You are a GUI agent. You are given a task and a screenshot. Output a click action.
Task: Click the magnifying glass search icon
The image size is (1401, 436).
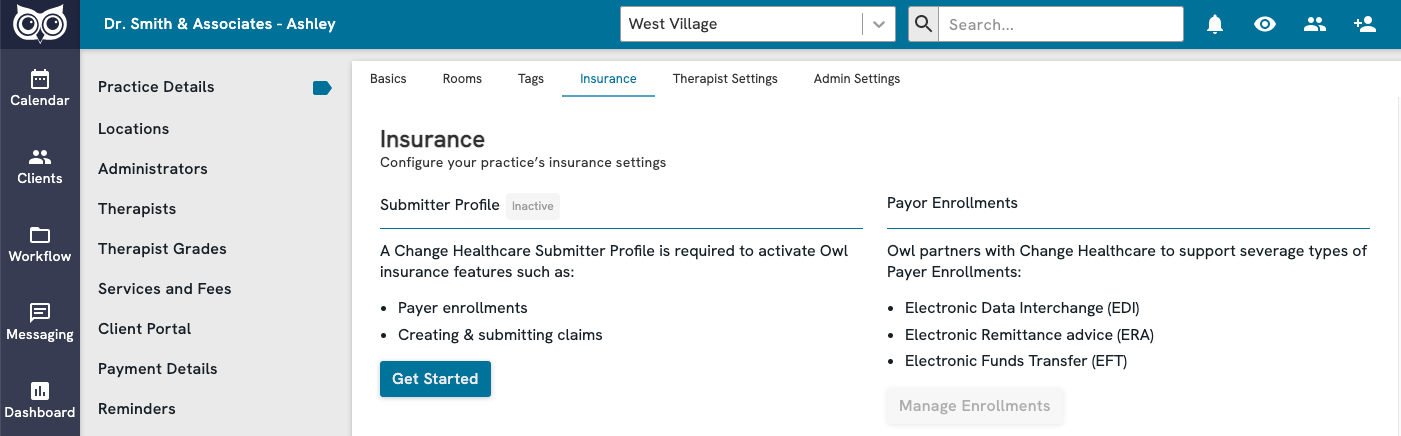coord(923,24)
